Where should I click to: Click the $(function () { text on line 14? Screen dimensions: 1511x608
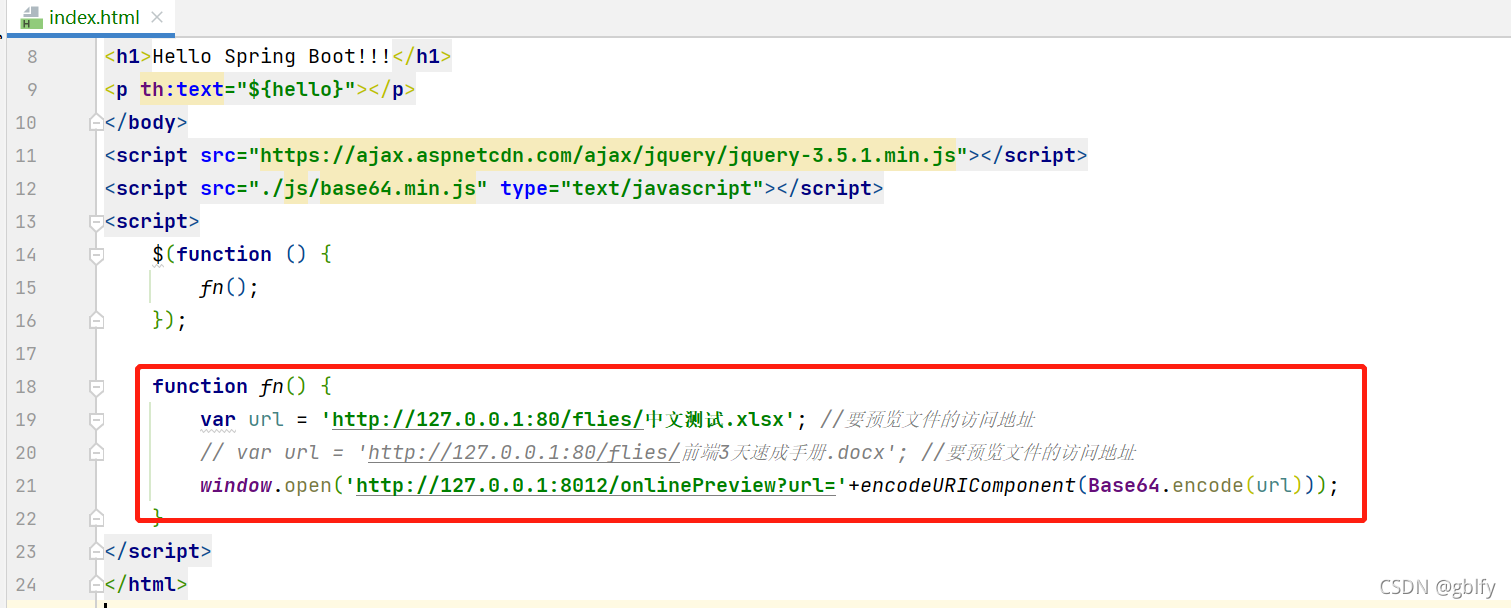click(241, 254)
